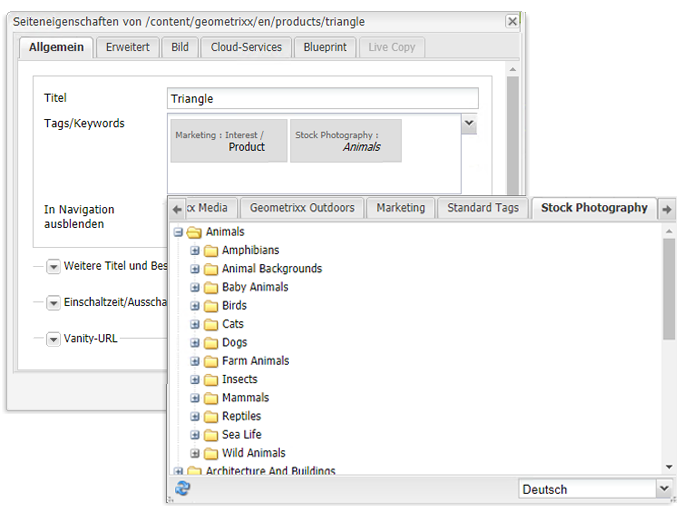
Task: Select the Sea Life tag
Action: (242, 435)
